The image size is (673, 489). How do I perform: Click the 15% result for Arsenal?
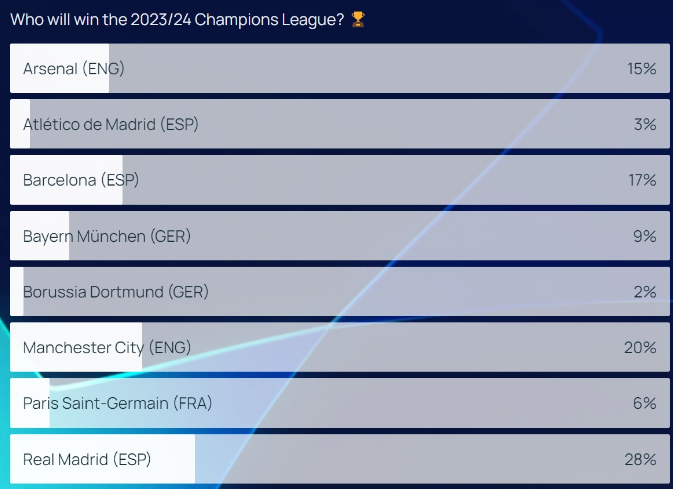(x=642, y=68)
